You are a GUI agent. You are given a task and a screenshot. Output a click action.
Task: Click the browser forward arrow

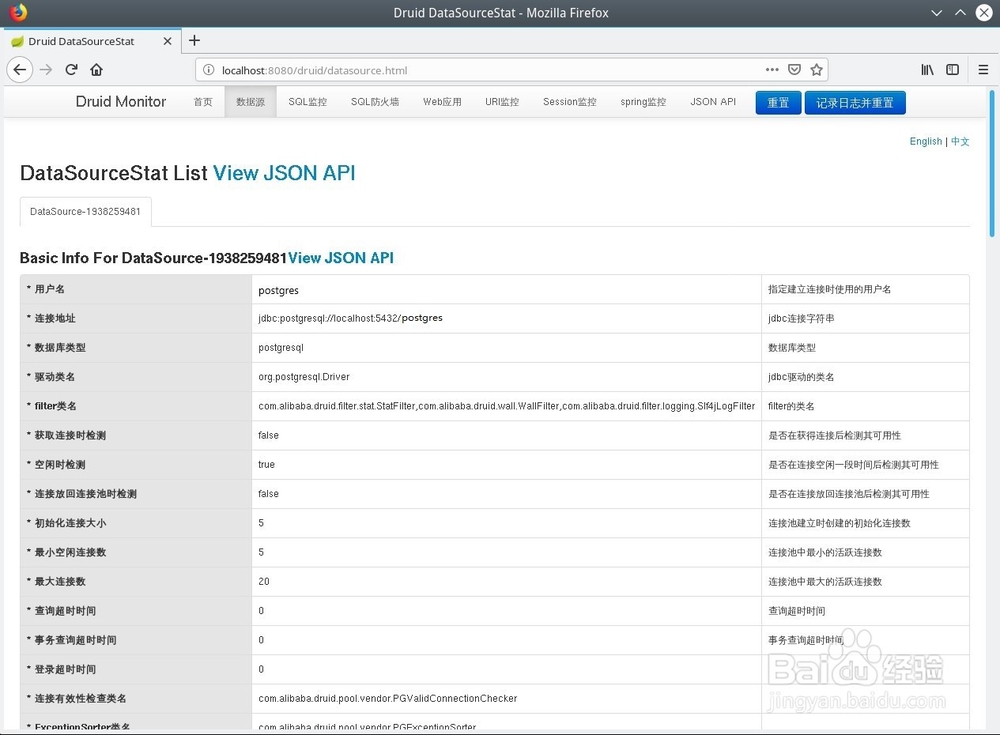click(x=46, y=70)
